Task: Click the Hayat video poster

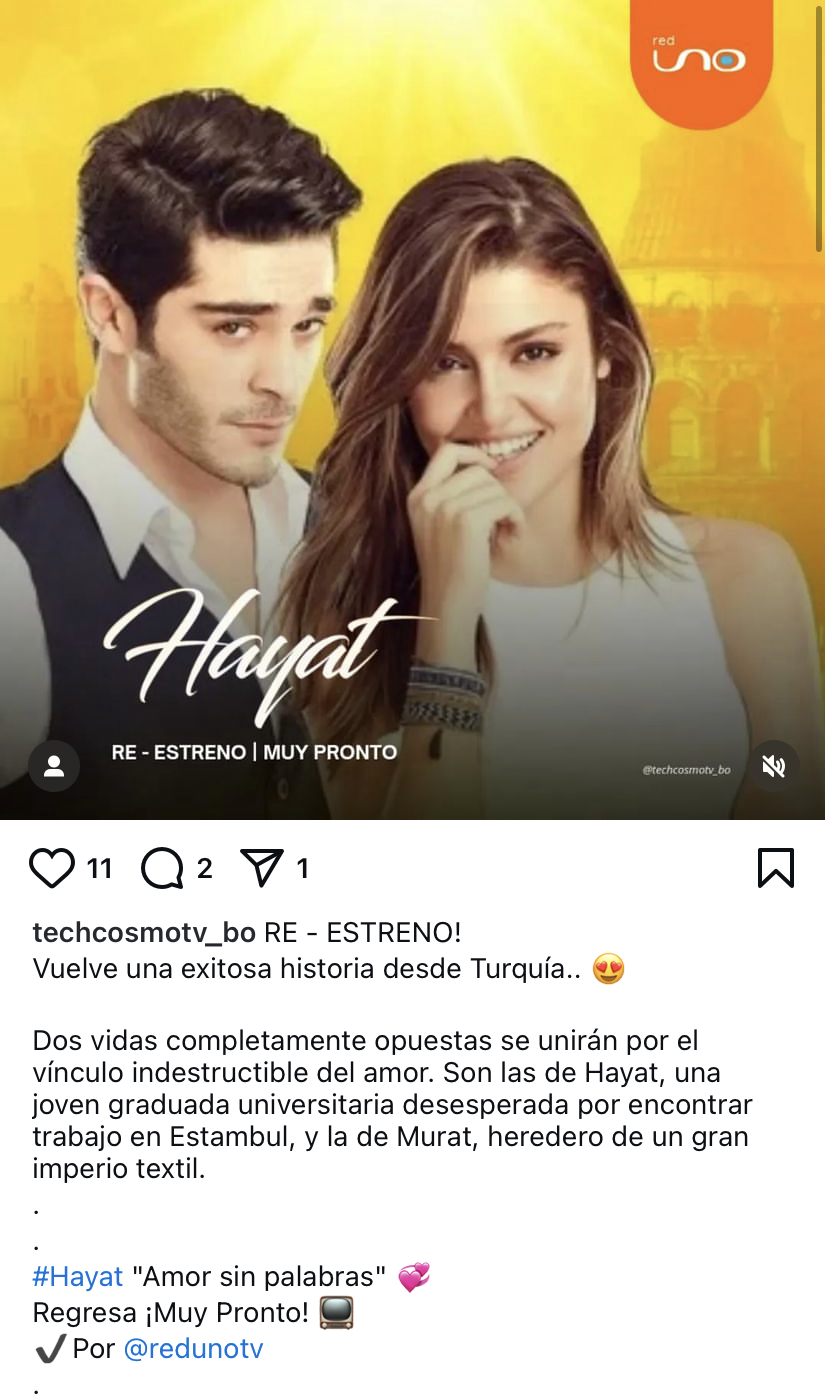Action: (x=412, y=410)
